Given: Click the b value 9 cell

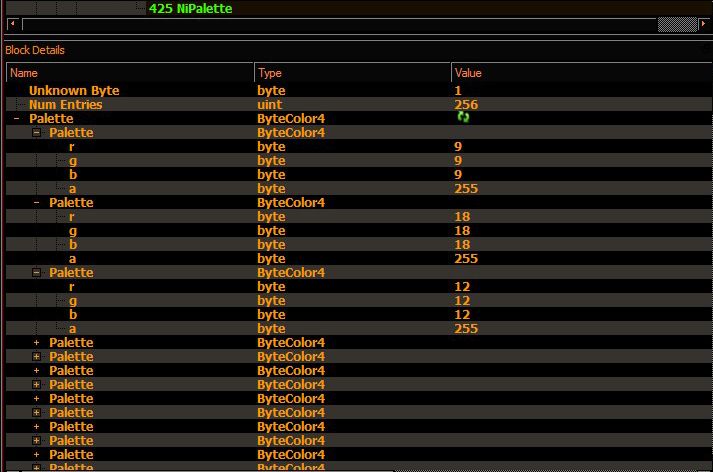Looking at the screenshot, I should 458,175.
